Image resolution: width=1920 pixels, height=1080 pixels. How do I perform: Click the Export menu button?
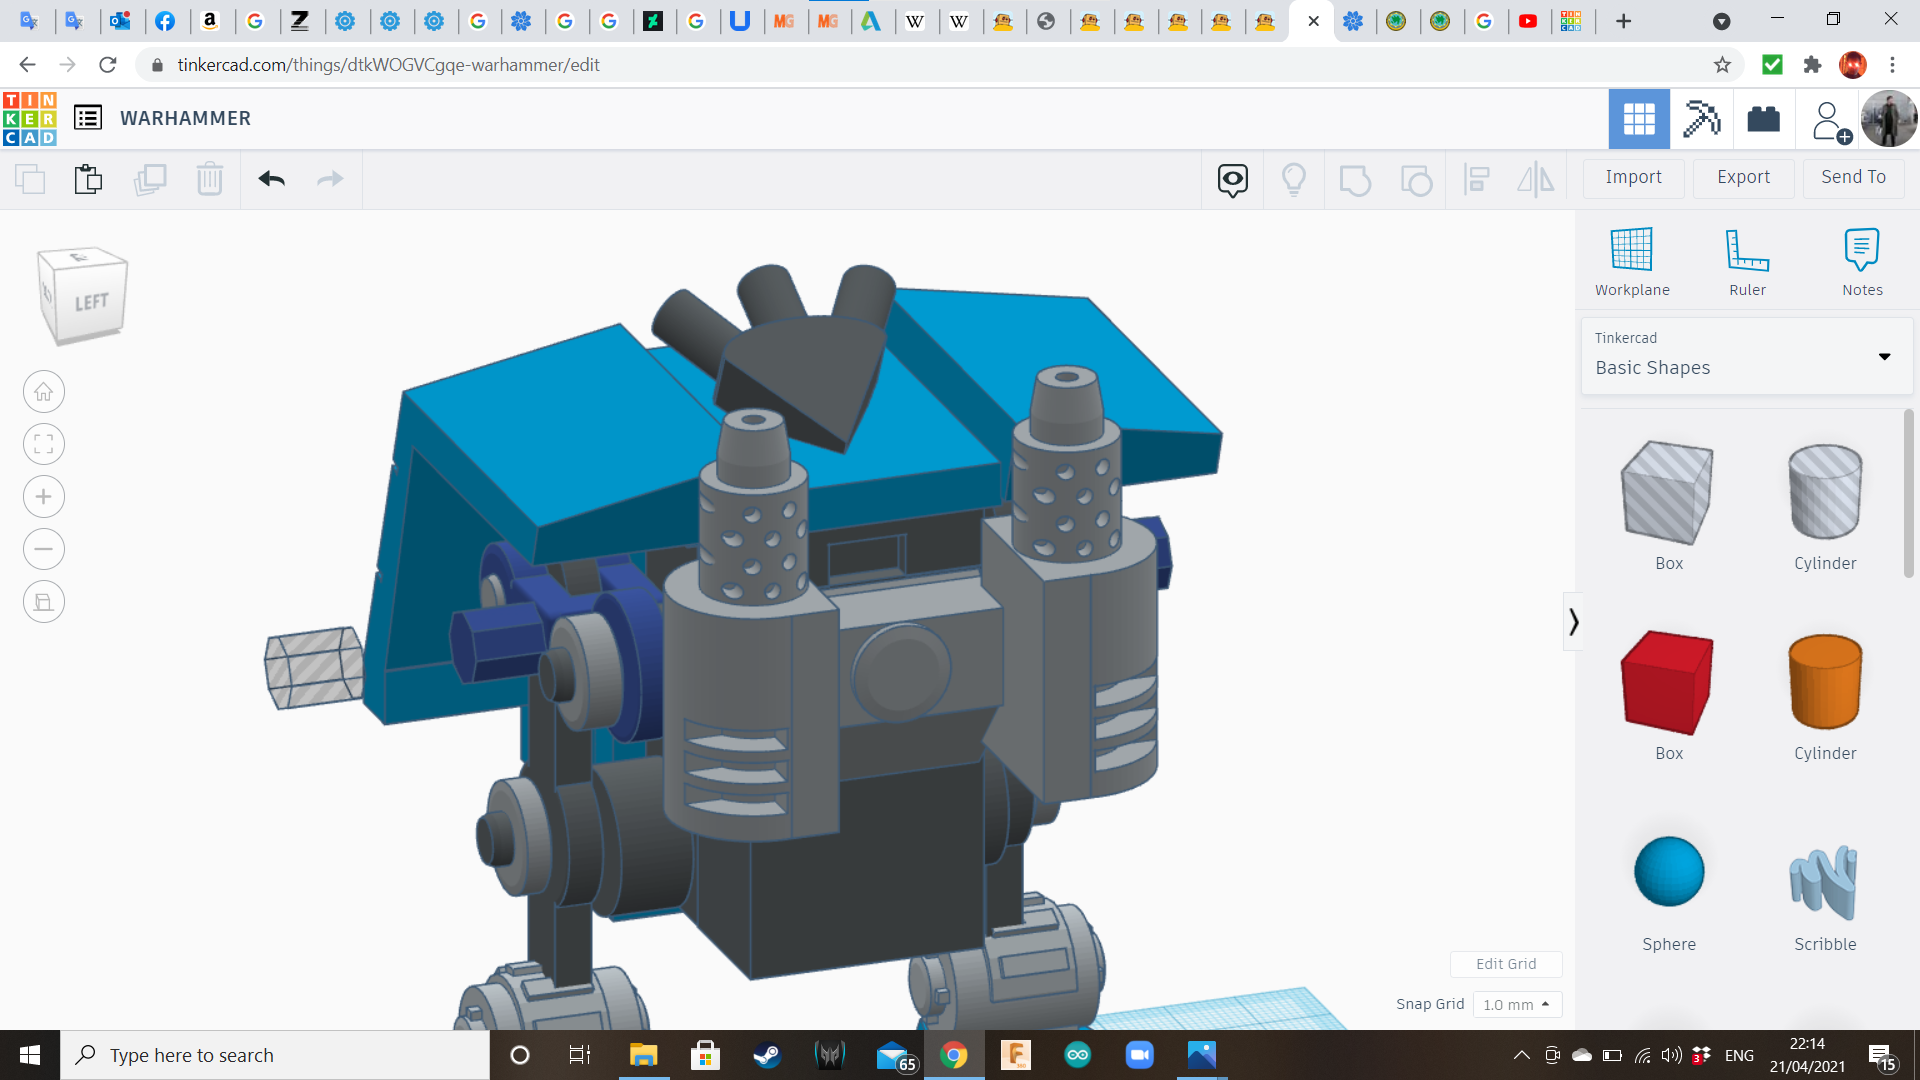pos(1743,177)
